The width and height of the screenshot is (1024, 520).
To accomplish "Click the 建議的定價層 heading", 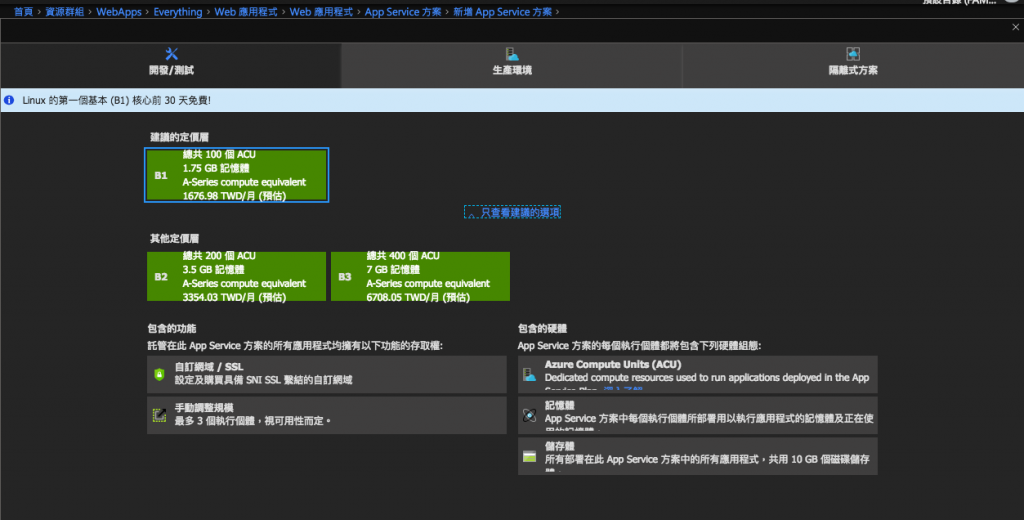I will pos(180,137).
